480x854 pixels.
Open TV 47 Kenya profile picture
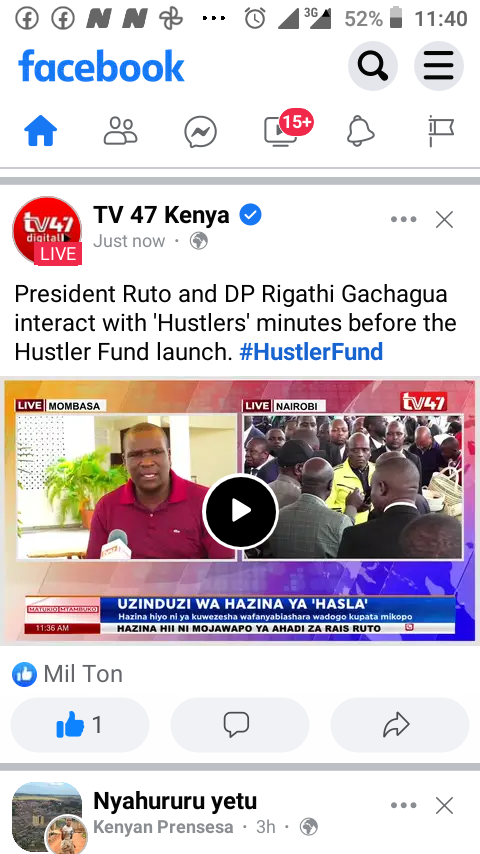[x=47, y=231]
